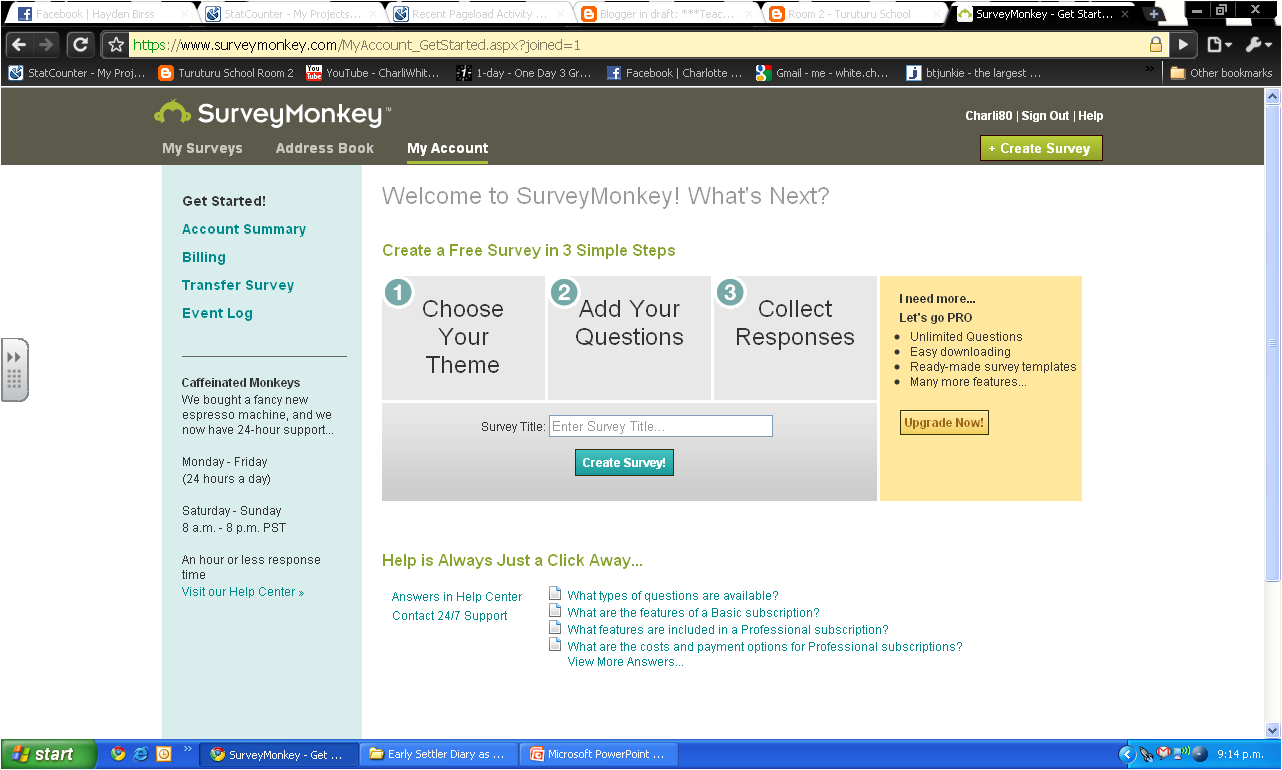Open the browser page menu icon

click(1219, 45)
